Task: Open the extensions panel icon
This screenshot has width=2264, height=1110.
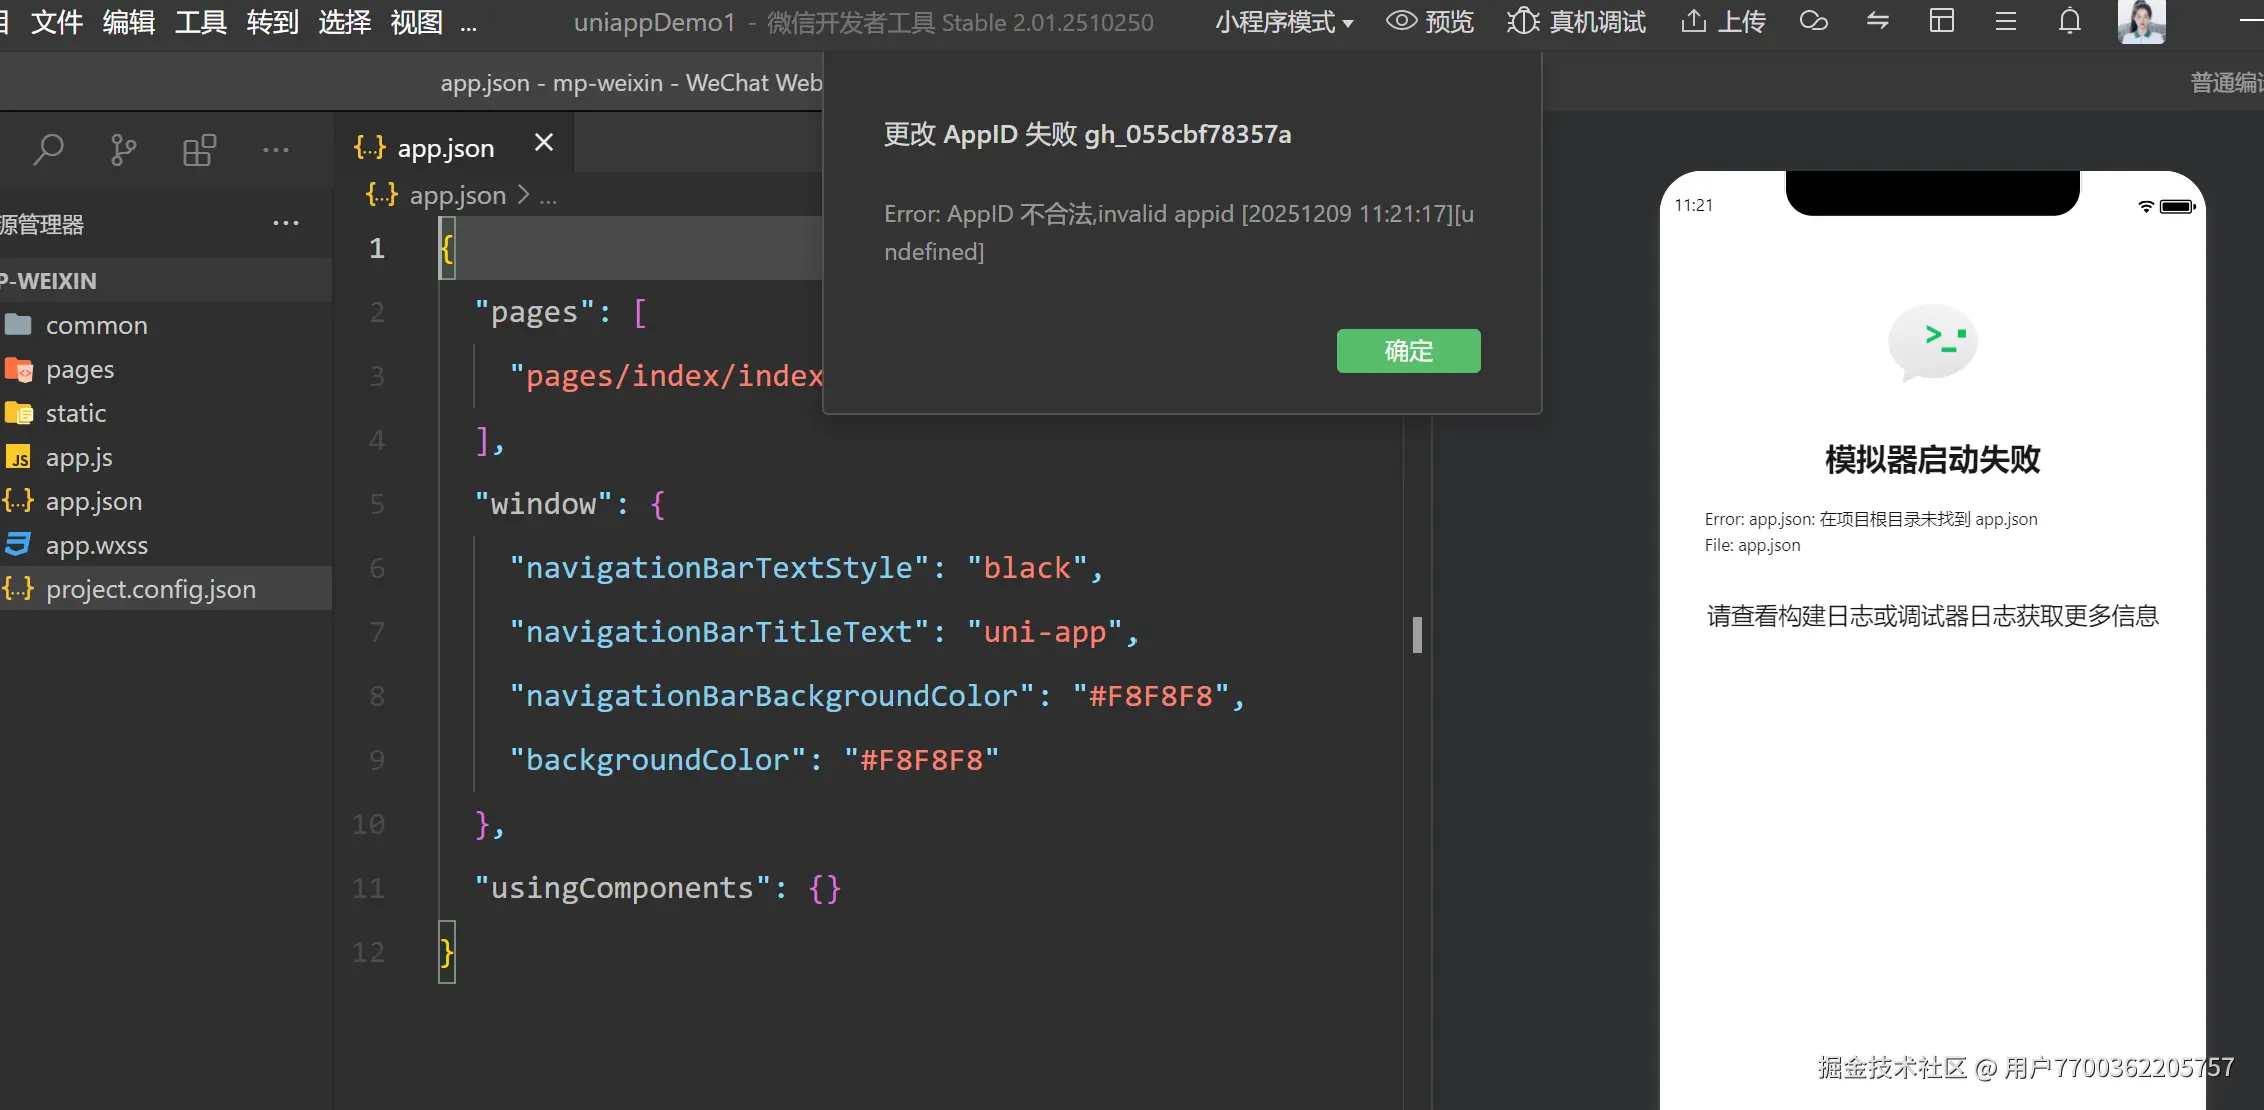Action: point(199,150)
